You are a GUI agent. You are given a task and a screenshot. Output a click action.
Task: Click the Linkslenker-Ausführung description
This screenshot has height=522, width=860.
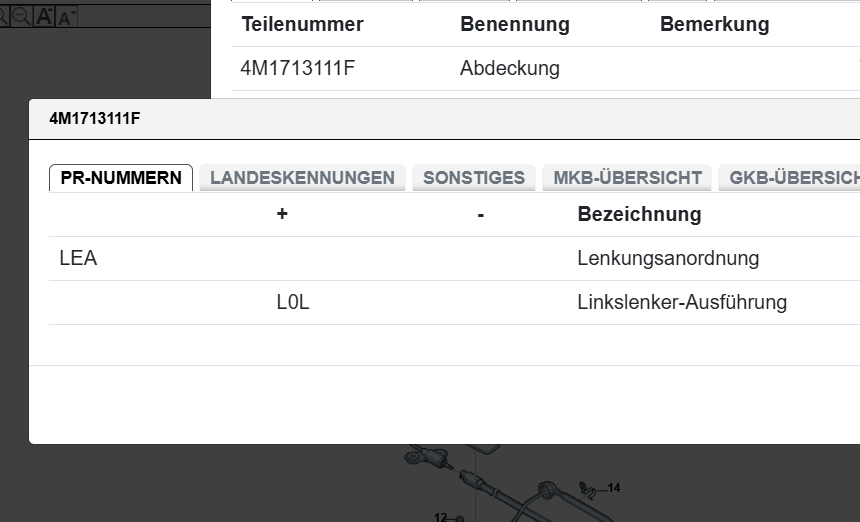click(682, 302)
